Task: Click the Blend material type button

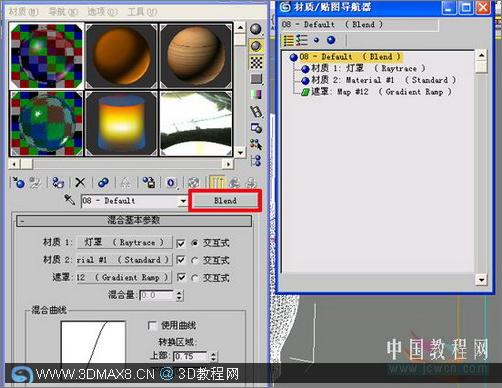Action: tap(225, 201)
